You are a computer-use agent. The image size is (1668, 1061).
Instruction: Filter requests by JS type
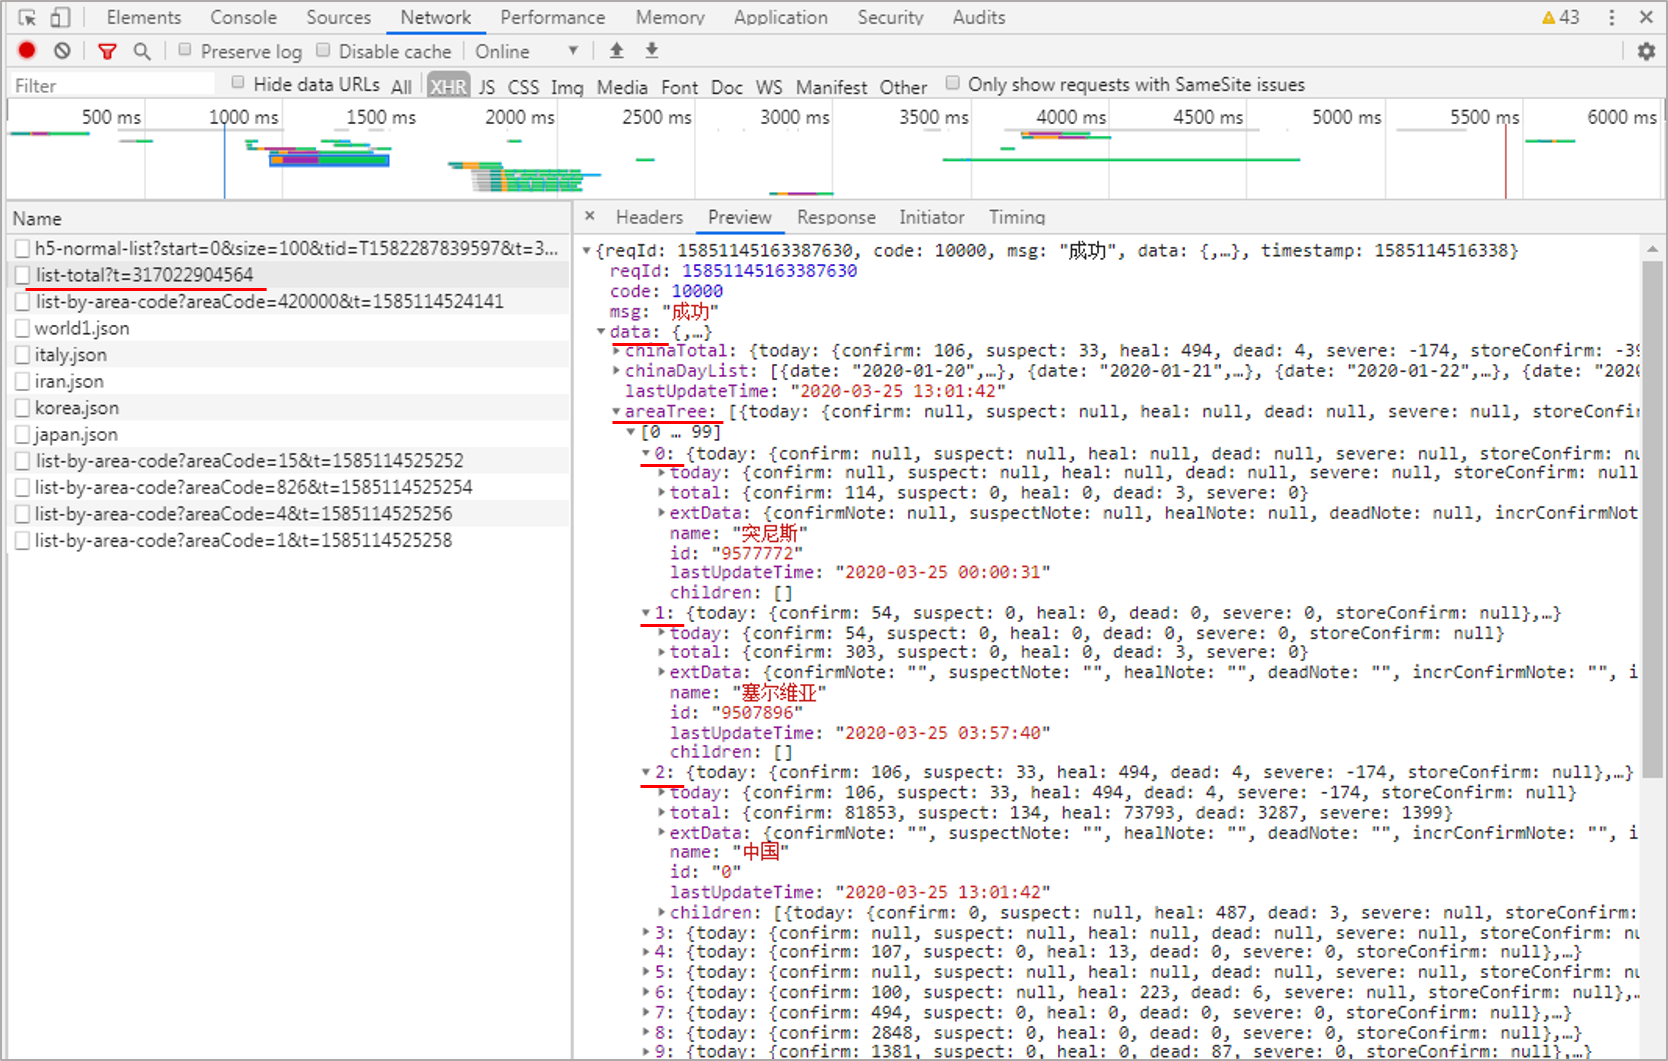coord(486,87)
